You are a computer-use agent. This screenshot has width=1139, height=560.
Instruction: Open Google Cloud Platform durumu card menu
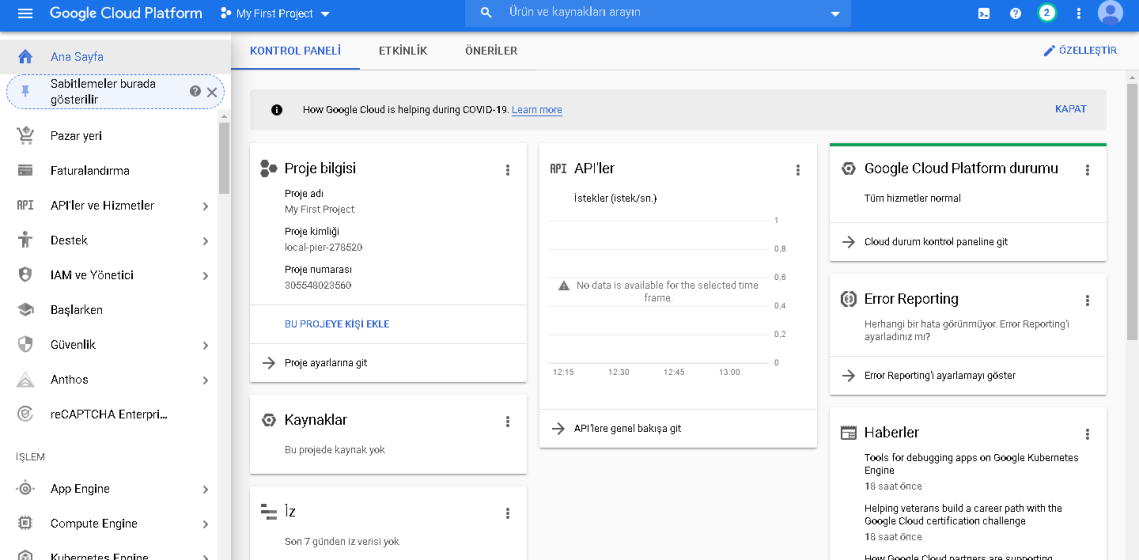coord(1087,170)
